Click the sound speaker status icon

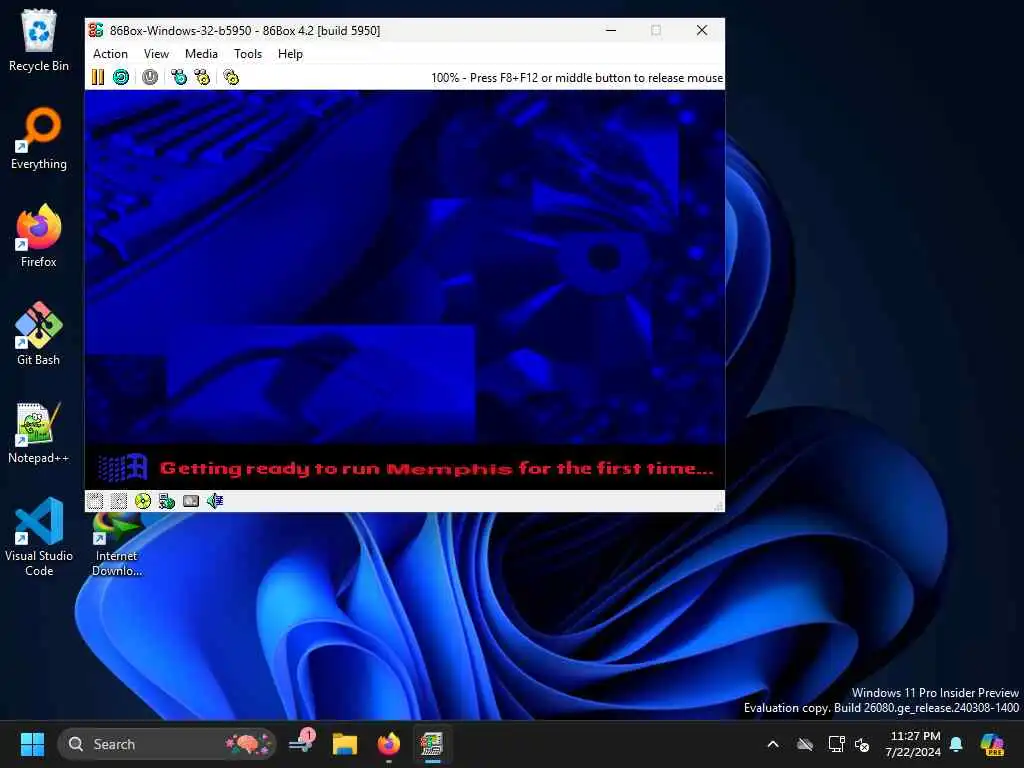click(x=215, y=501)
